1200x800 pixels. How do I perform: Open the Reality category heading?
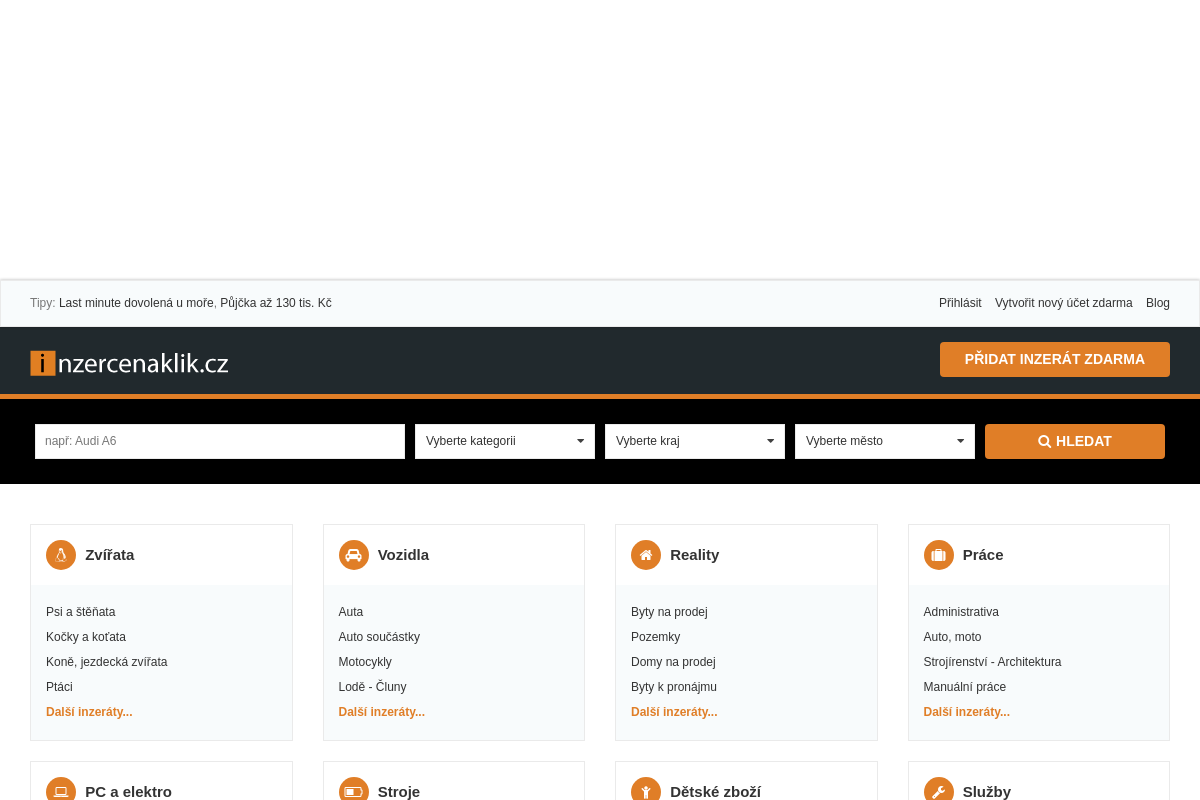(x=695, y=555)
